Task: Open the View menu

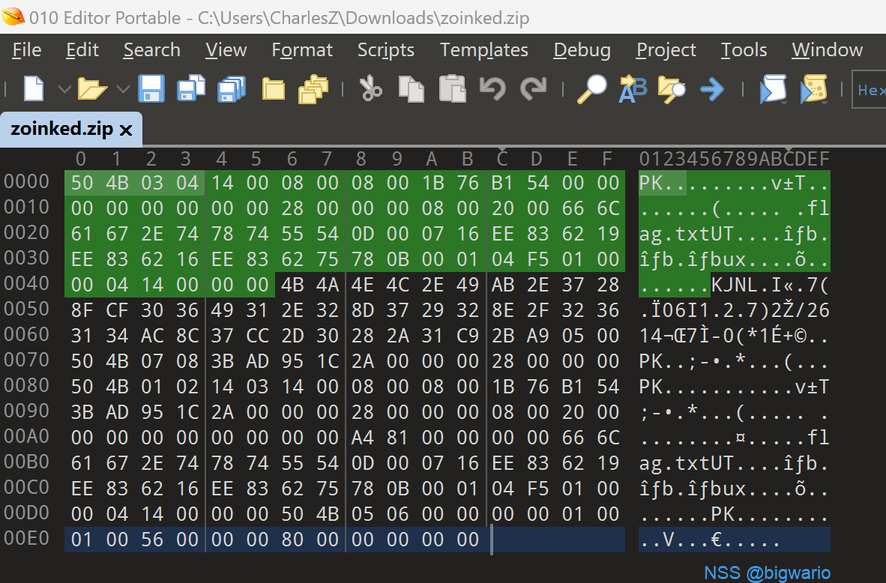Action: (226, 50)
